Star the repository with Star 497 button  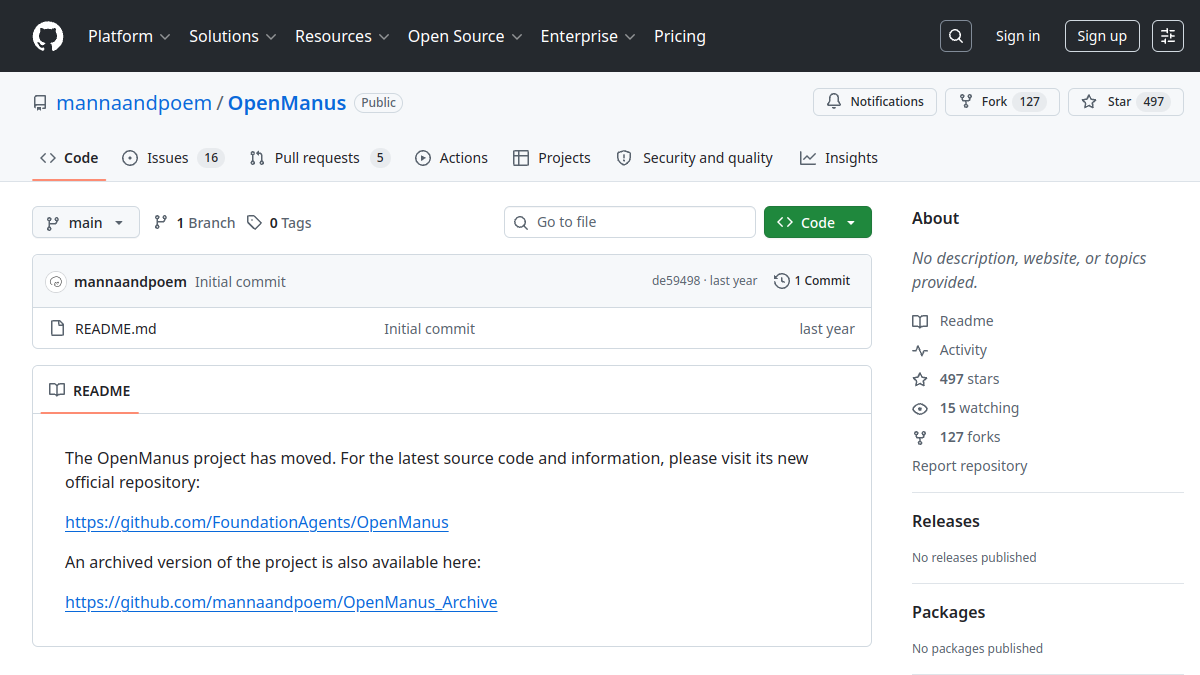tap(1126, 102)
